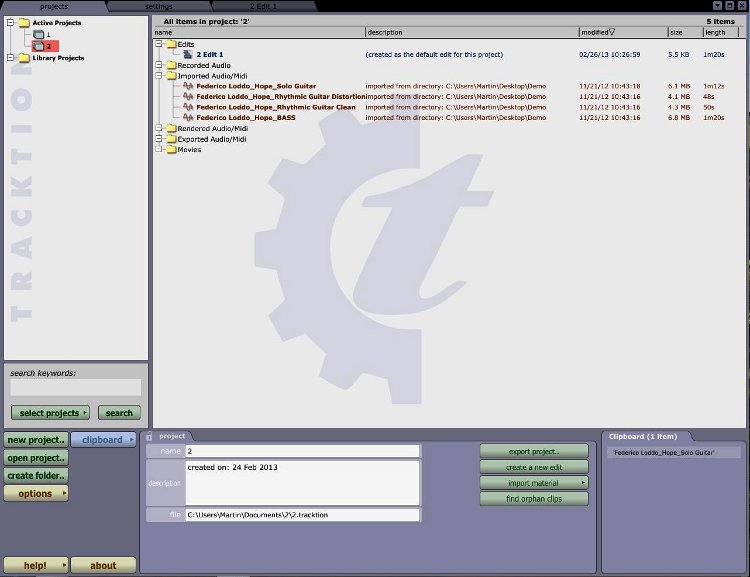Click the project description text box

302,483
